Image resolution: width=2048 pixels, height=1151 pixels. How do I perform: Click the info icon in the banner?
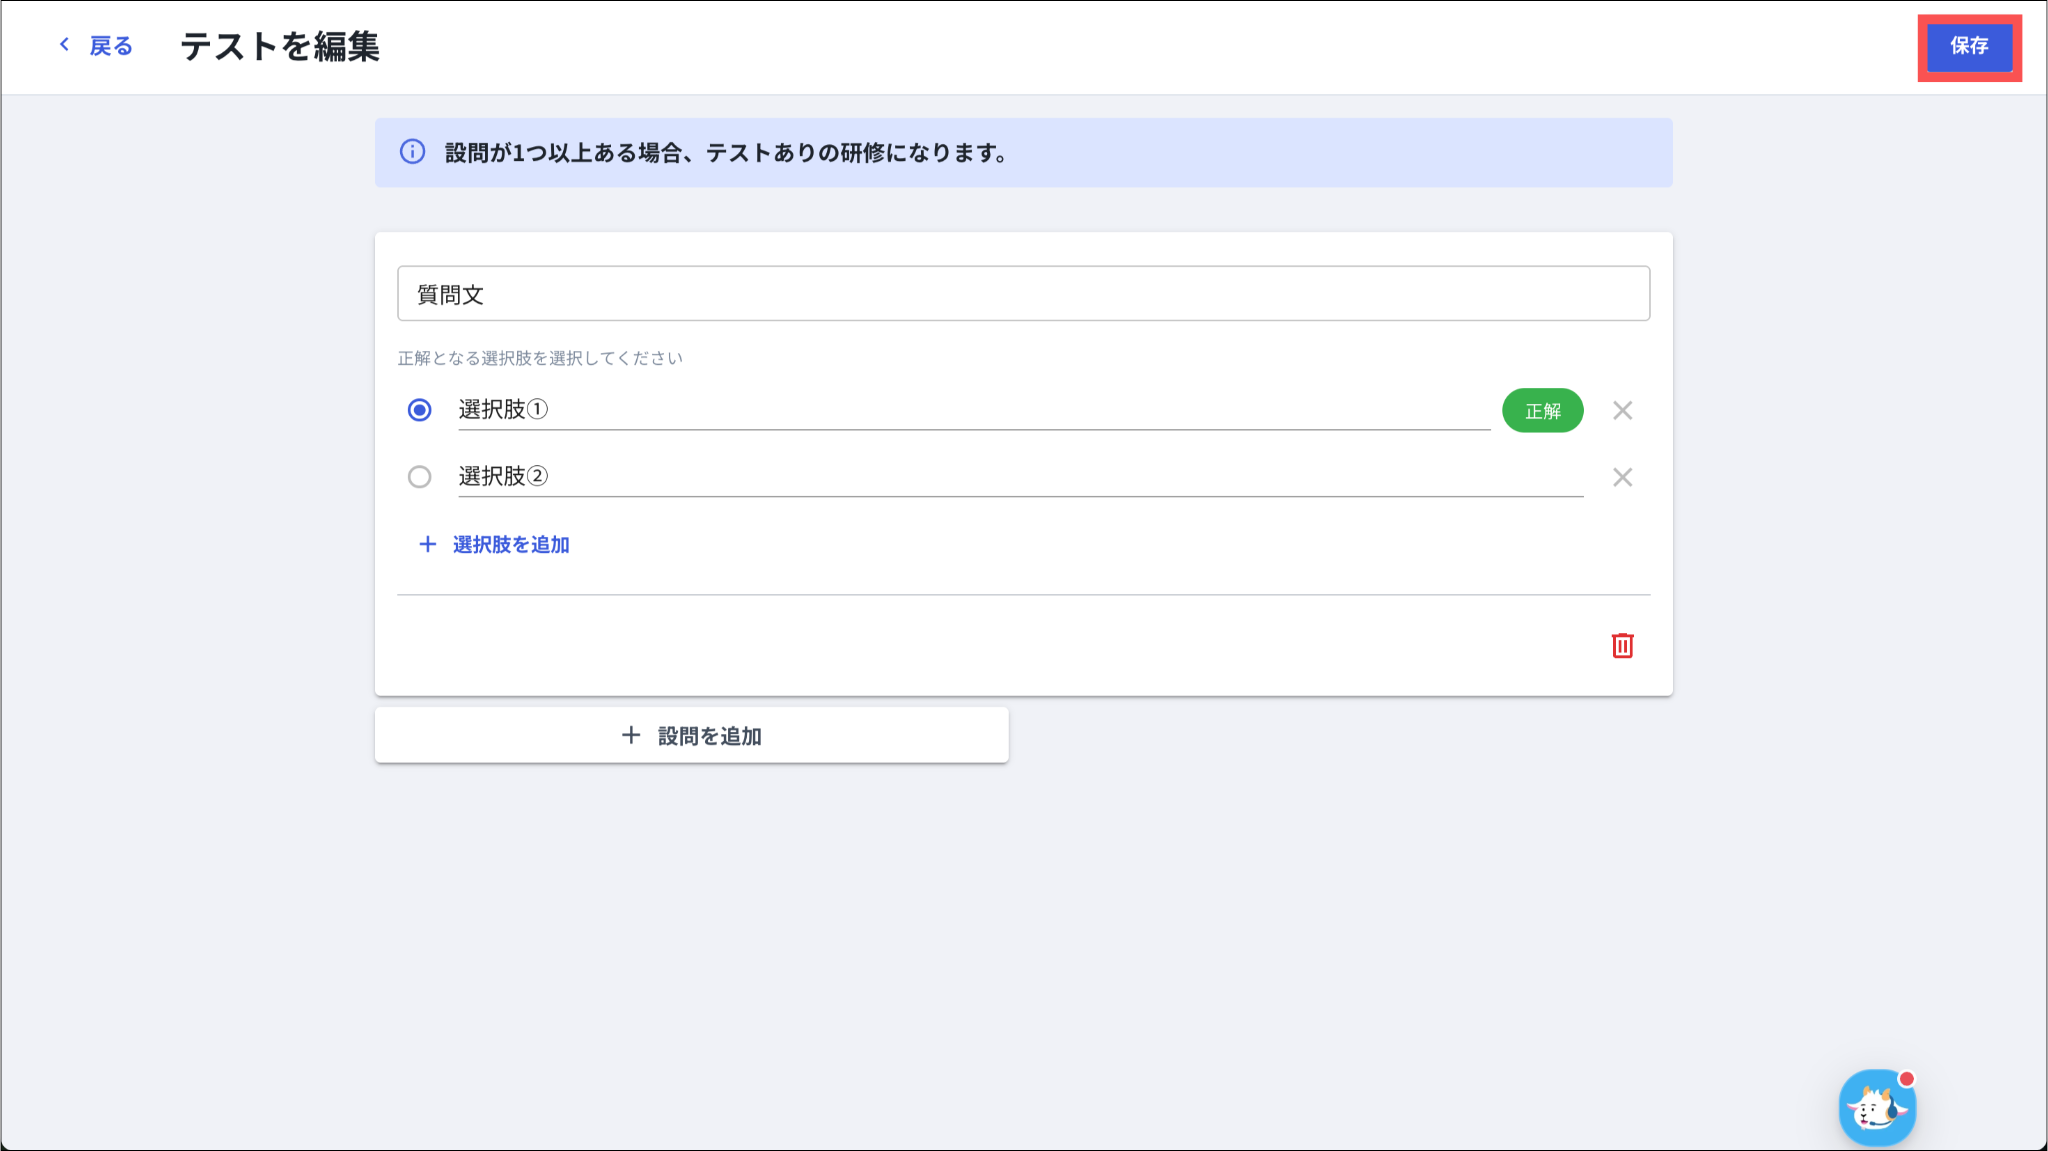[x=412, y=152]
